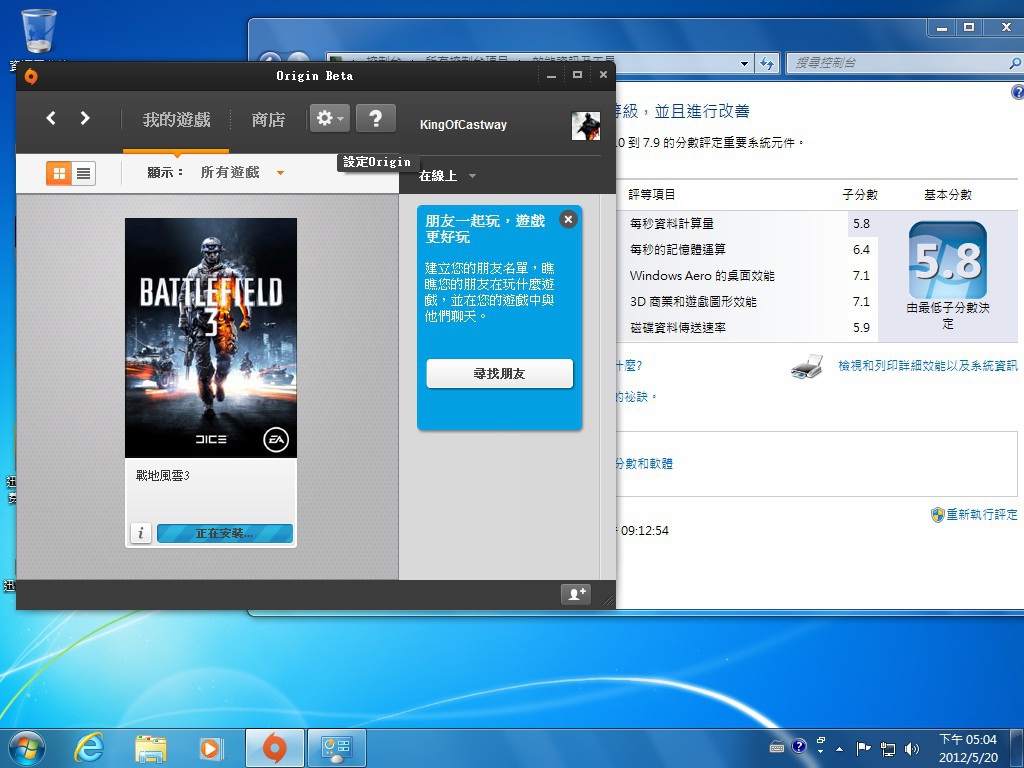Viewport: 1024px width, 768px height.
Task: Switch to list view of games
Action: tap(84, 173)
